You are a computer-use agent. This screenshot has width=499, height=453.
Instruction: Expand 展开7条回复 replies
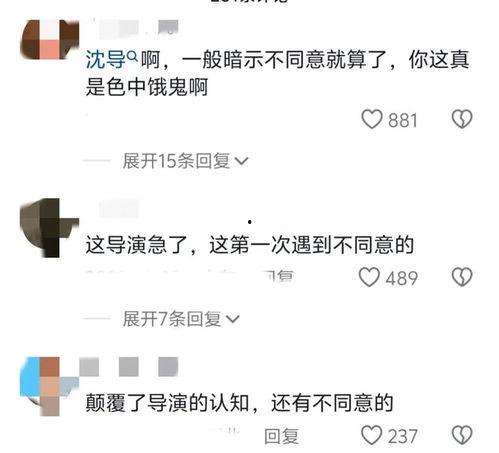tap(181, 319)
